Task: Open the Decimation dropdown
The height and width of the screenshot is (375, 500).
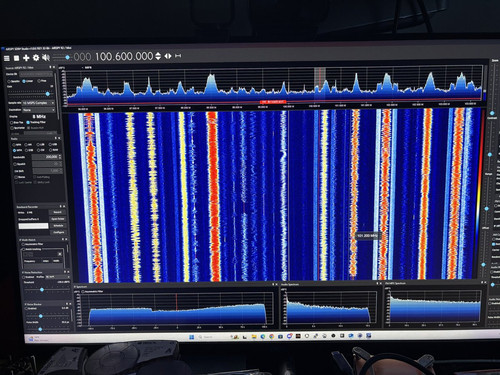Action: click(38, 110)
